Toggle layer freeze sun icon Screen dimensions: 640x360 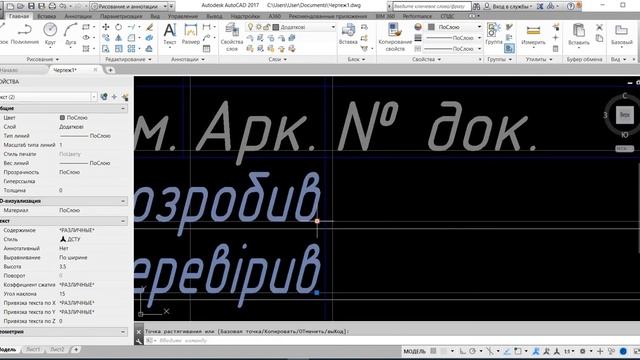[x=258, y=27]
